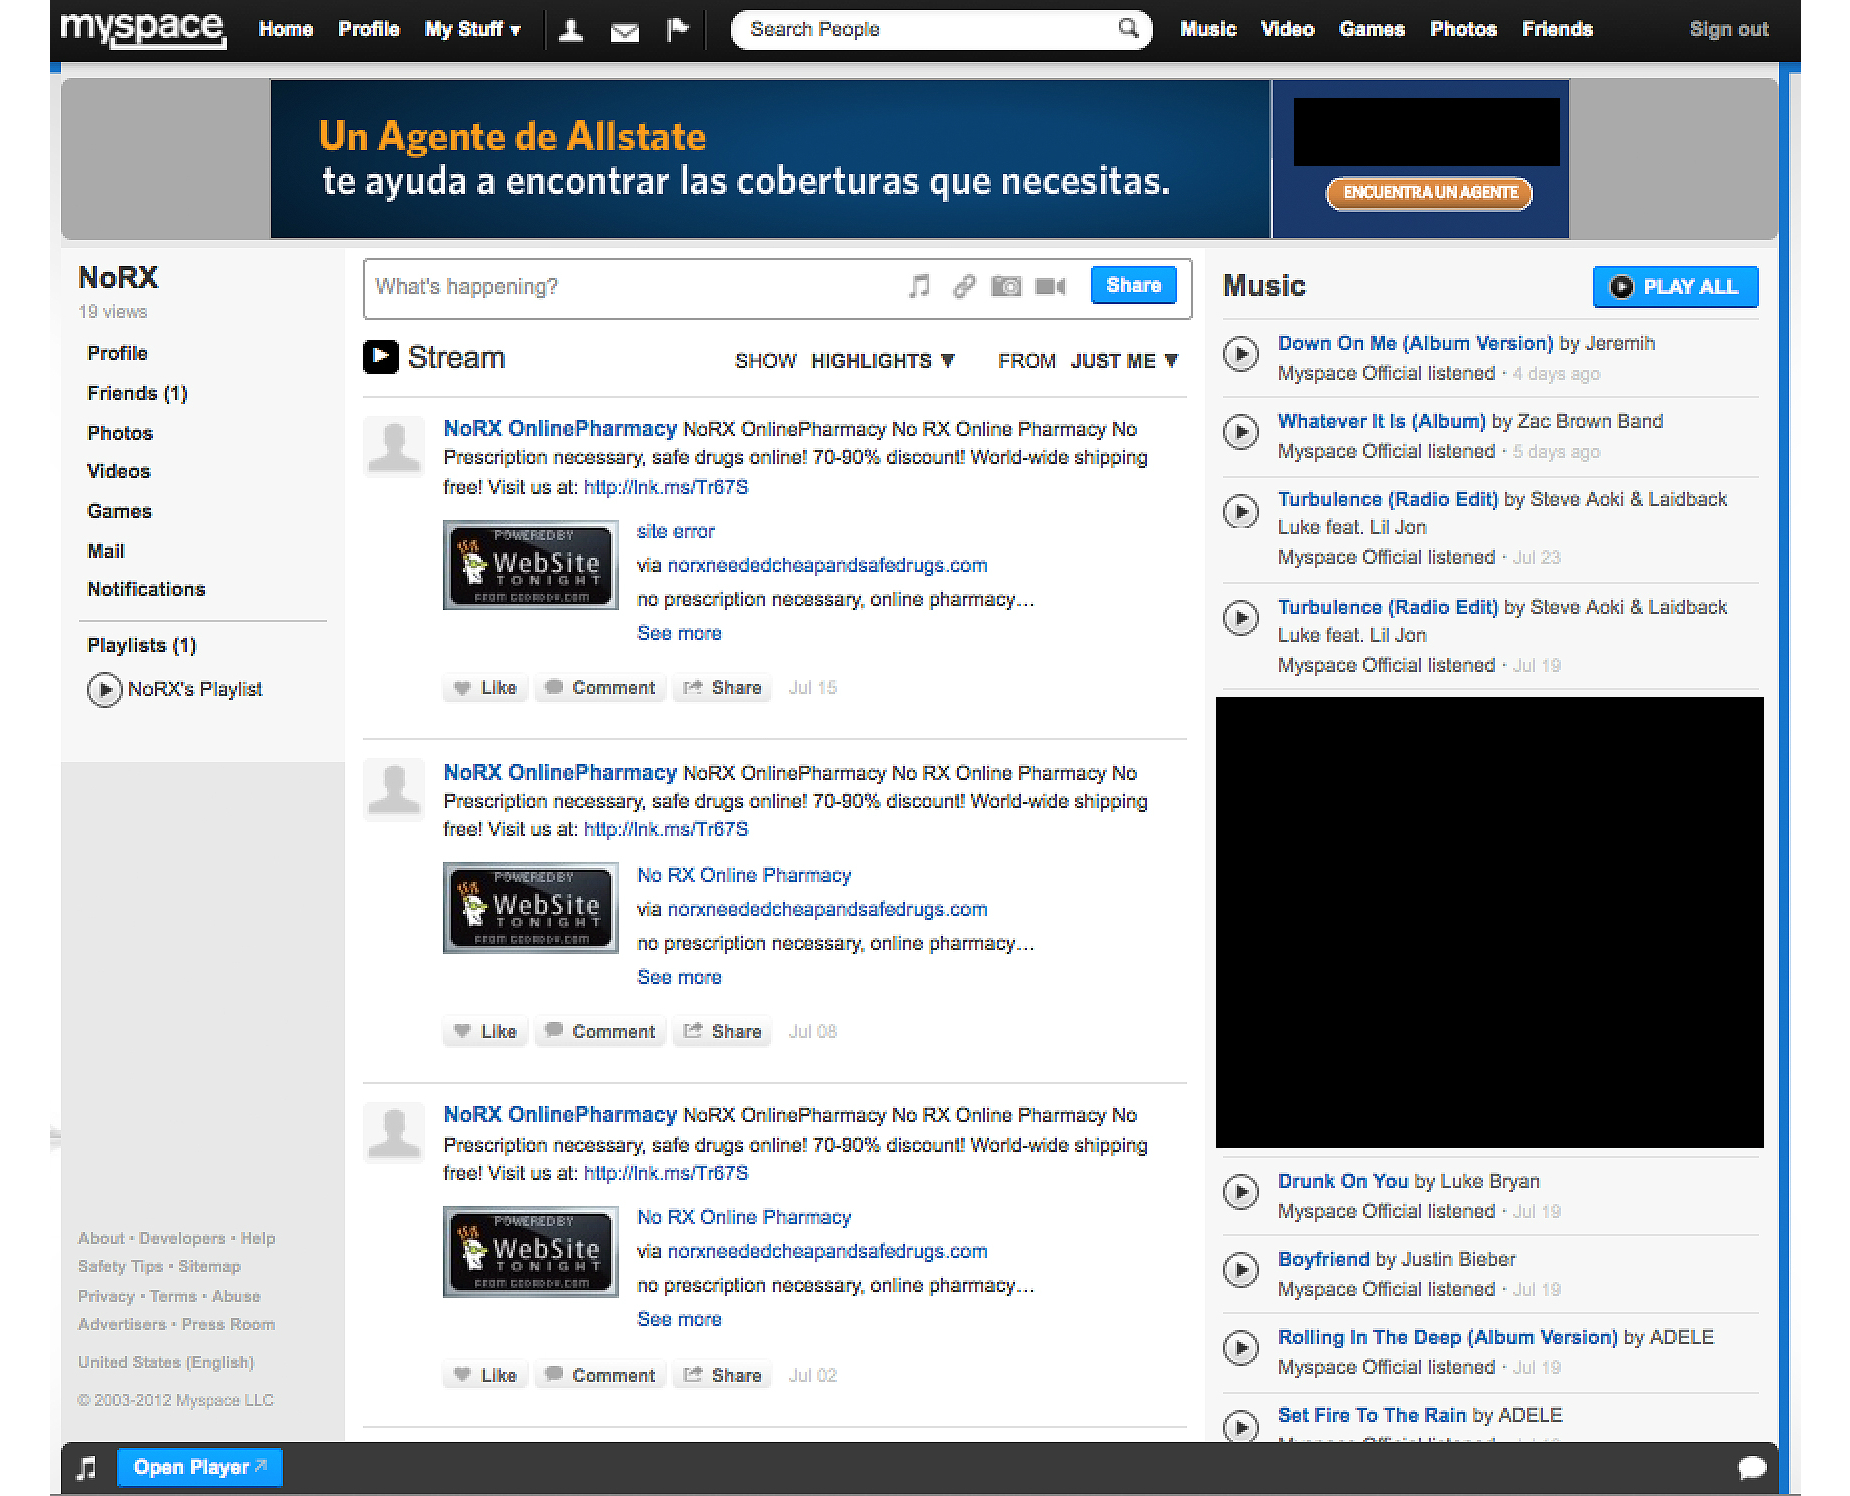Open the Show Highlights filter dropdown

pos(882,361)
